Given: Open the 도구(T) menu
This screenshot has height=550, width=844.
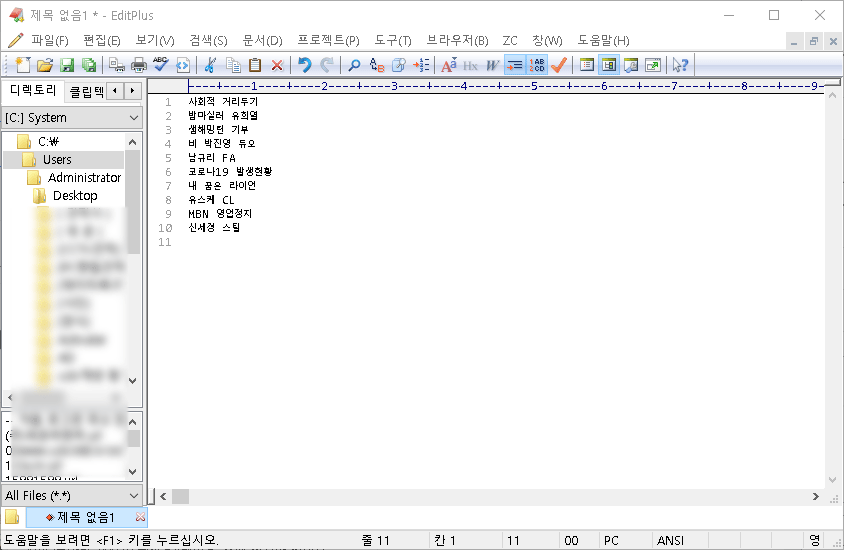Looking at the screenshot, I should 393,40.
